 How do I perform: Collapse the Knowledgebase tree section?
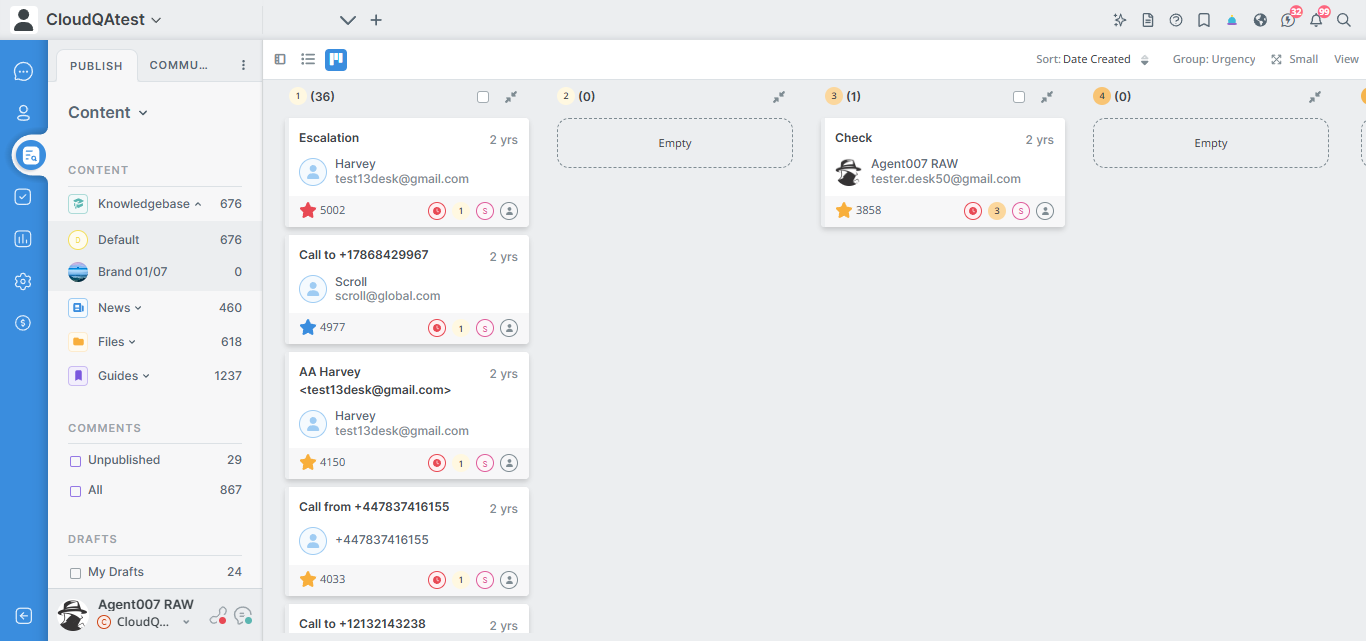coord(198,204)
